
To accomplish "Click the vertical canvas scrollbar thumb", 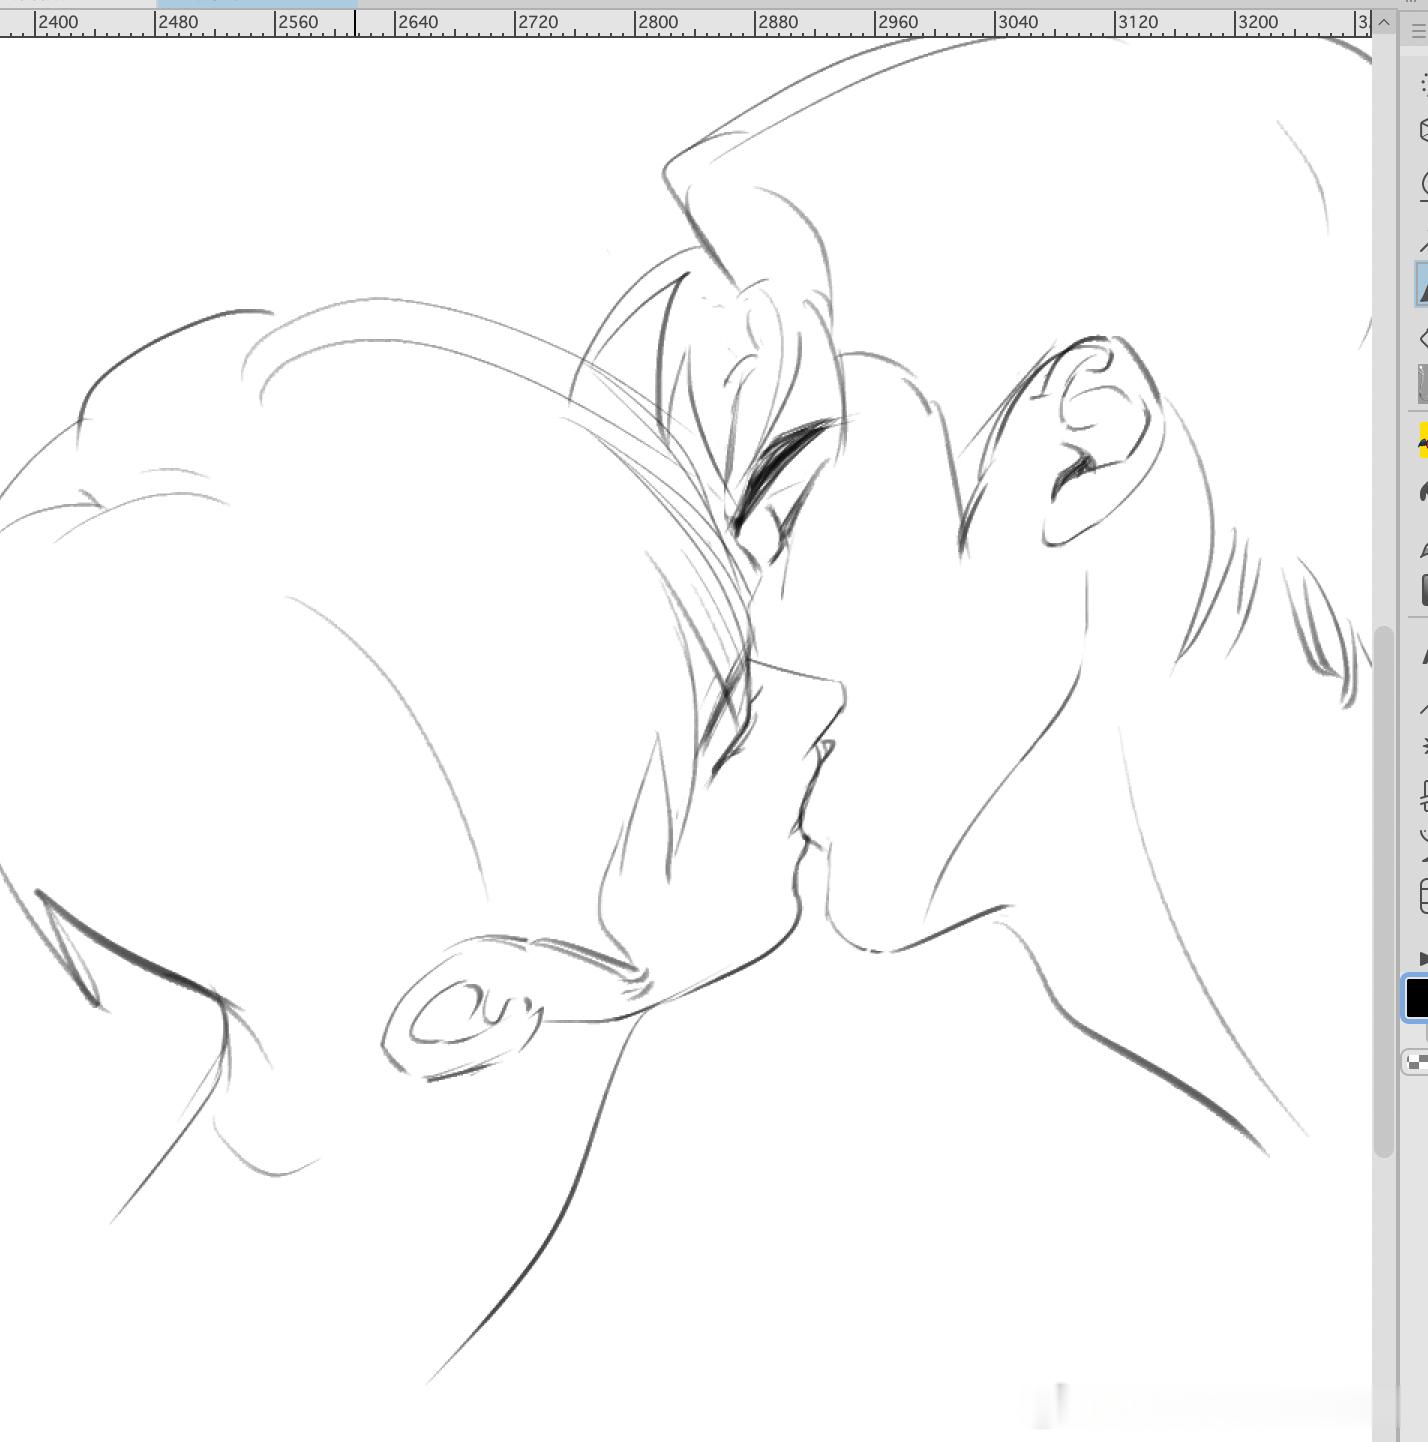I will [1384, 891].
